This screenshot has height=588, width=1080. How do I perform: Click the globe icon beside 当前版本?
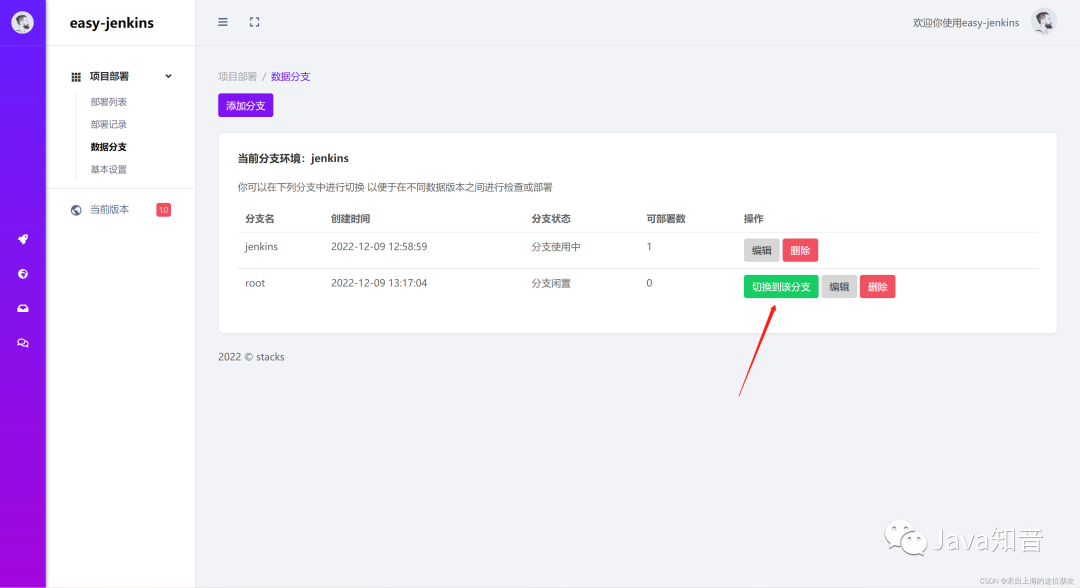[76, 210]
